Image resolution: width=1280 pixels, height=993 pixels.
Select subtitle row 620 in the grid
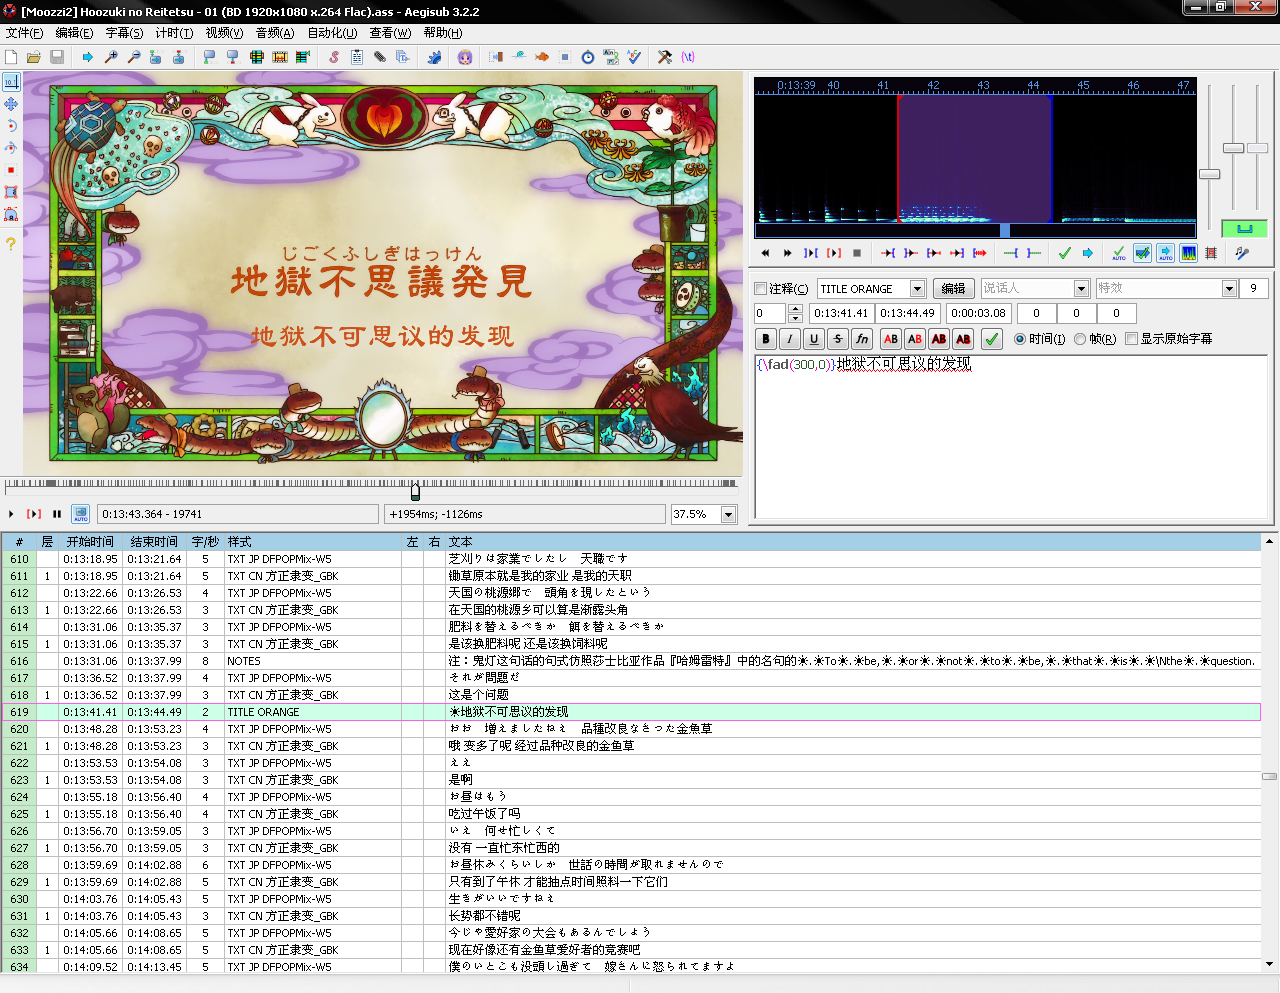click(631, 729)
